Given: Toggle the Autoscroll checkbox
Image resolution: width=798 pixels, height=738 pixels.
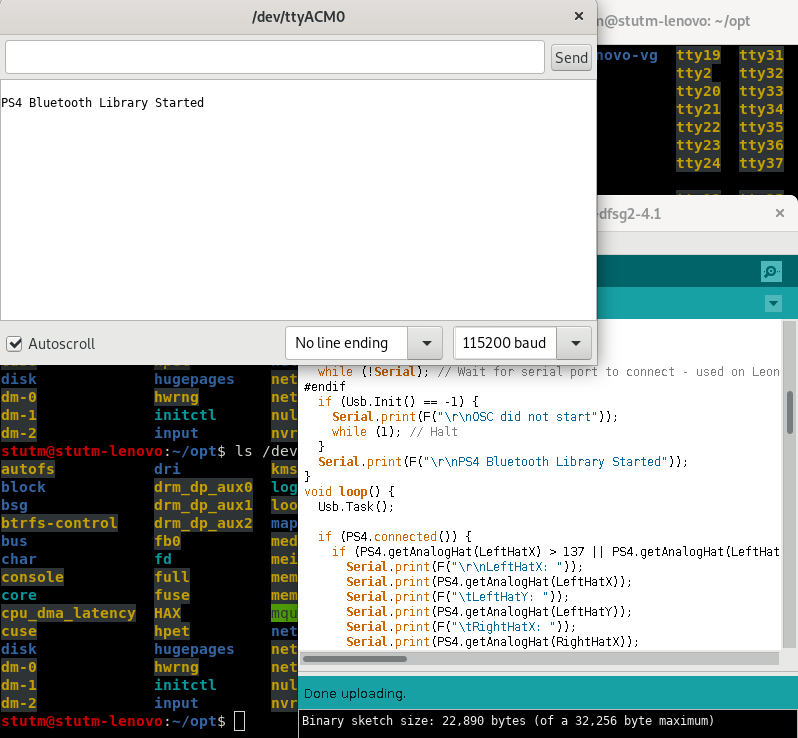Looking at the screenshot, I should tap(15, 343).
